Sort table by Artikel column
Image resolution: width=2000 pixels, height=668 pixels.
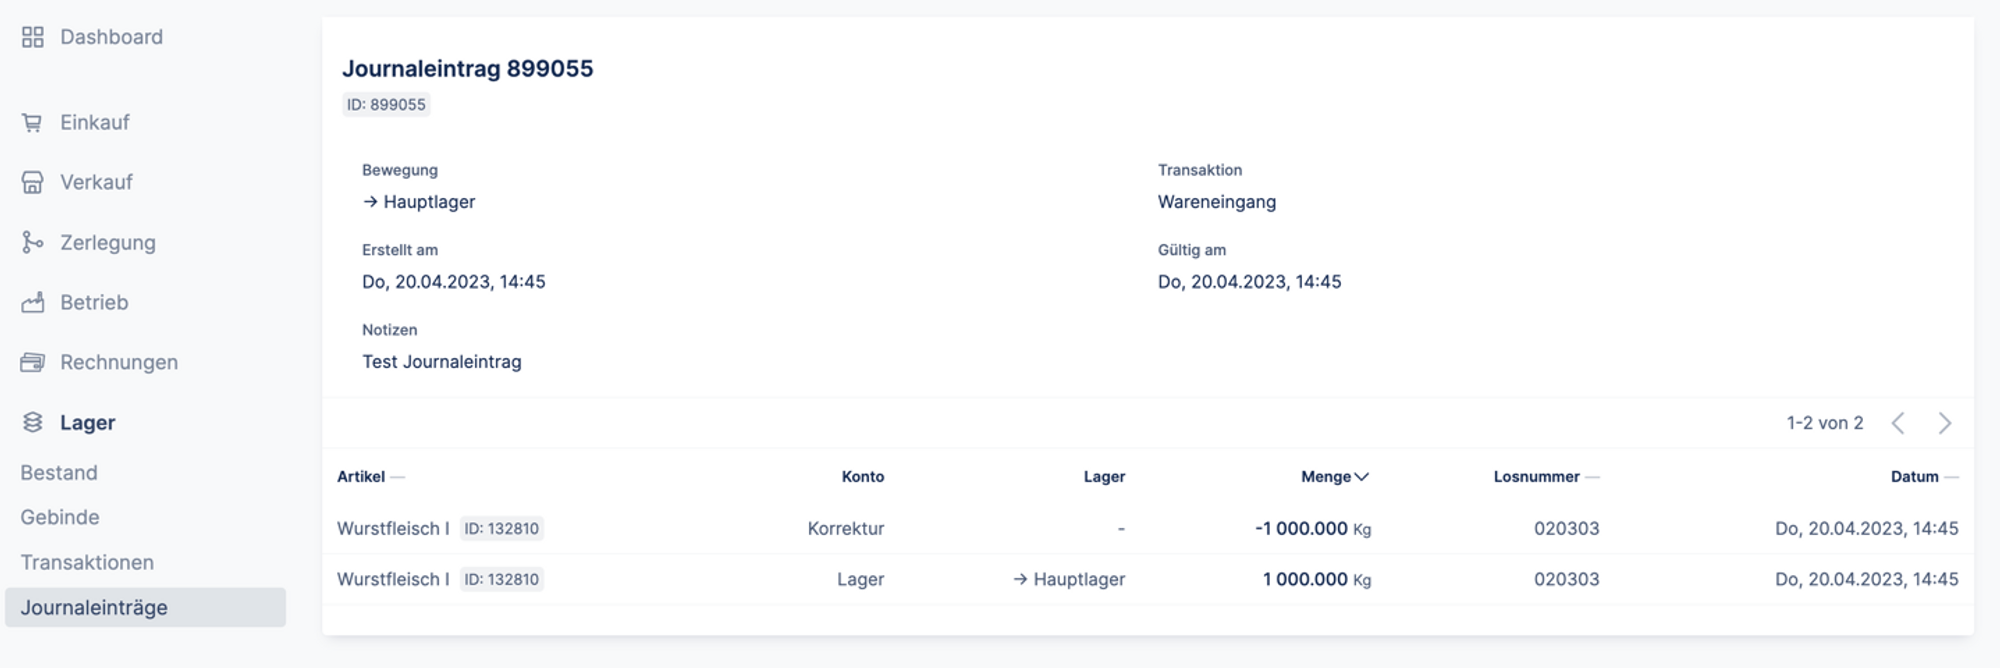pyautogui.click(x=361, y=477)
